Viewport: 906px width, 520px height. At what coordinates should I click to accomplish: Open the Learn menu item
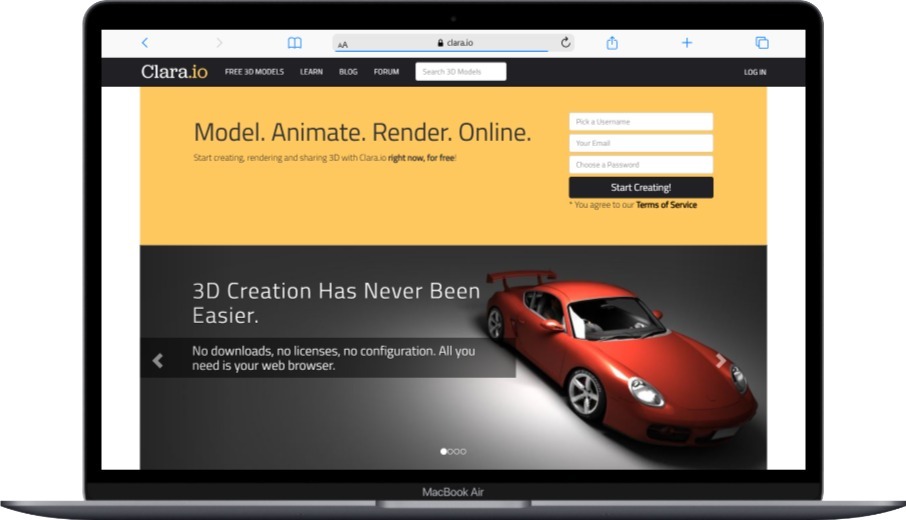[311, 72]
